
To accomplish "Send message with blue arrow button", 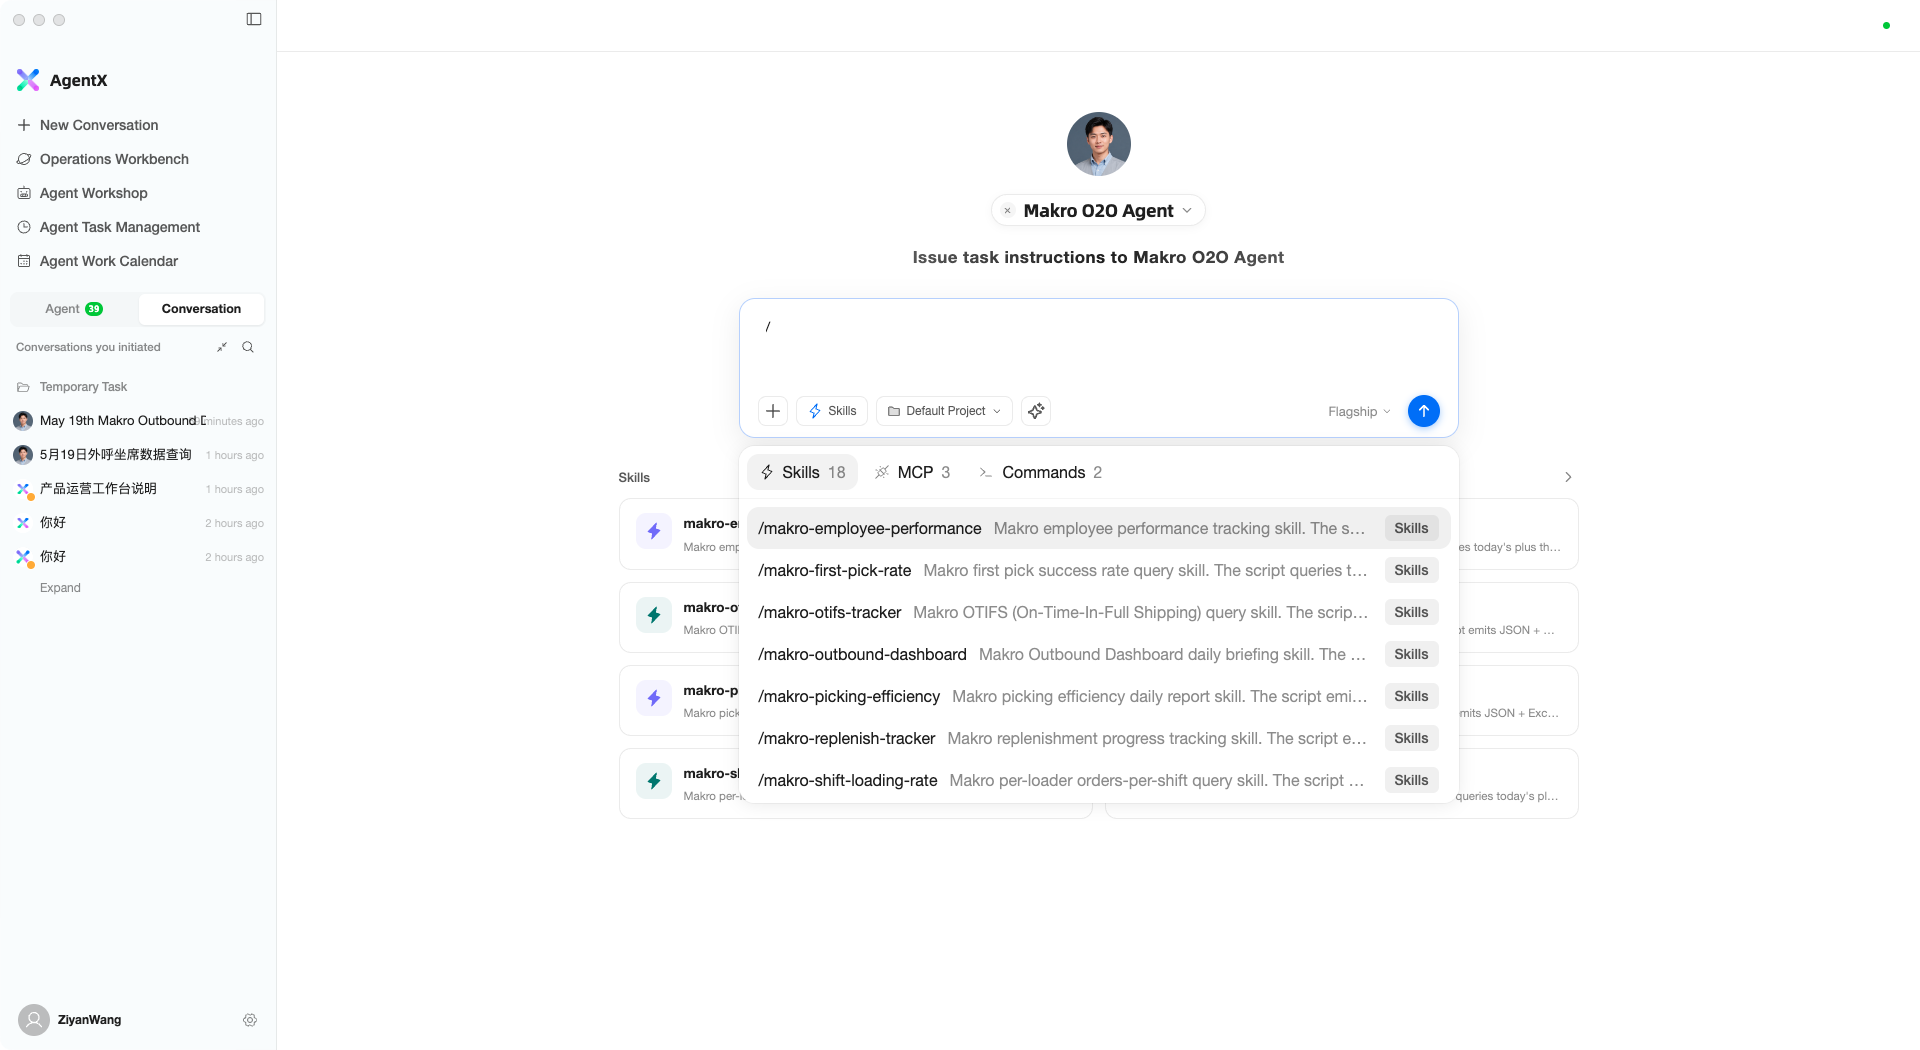I will (x=1424, y=411).
